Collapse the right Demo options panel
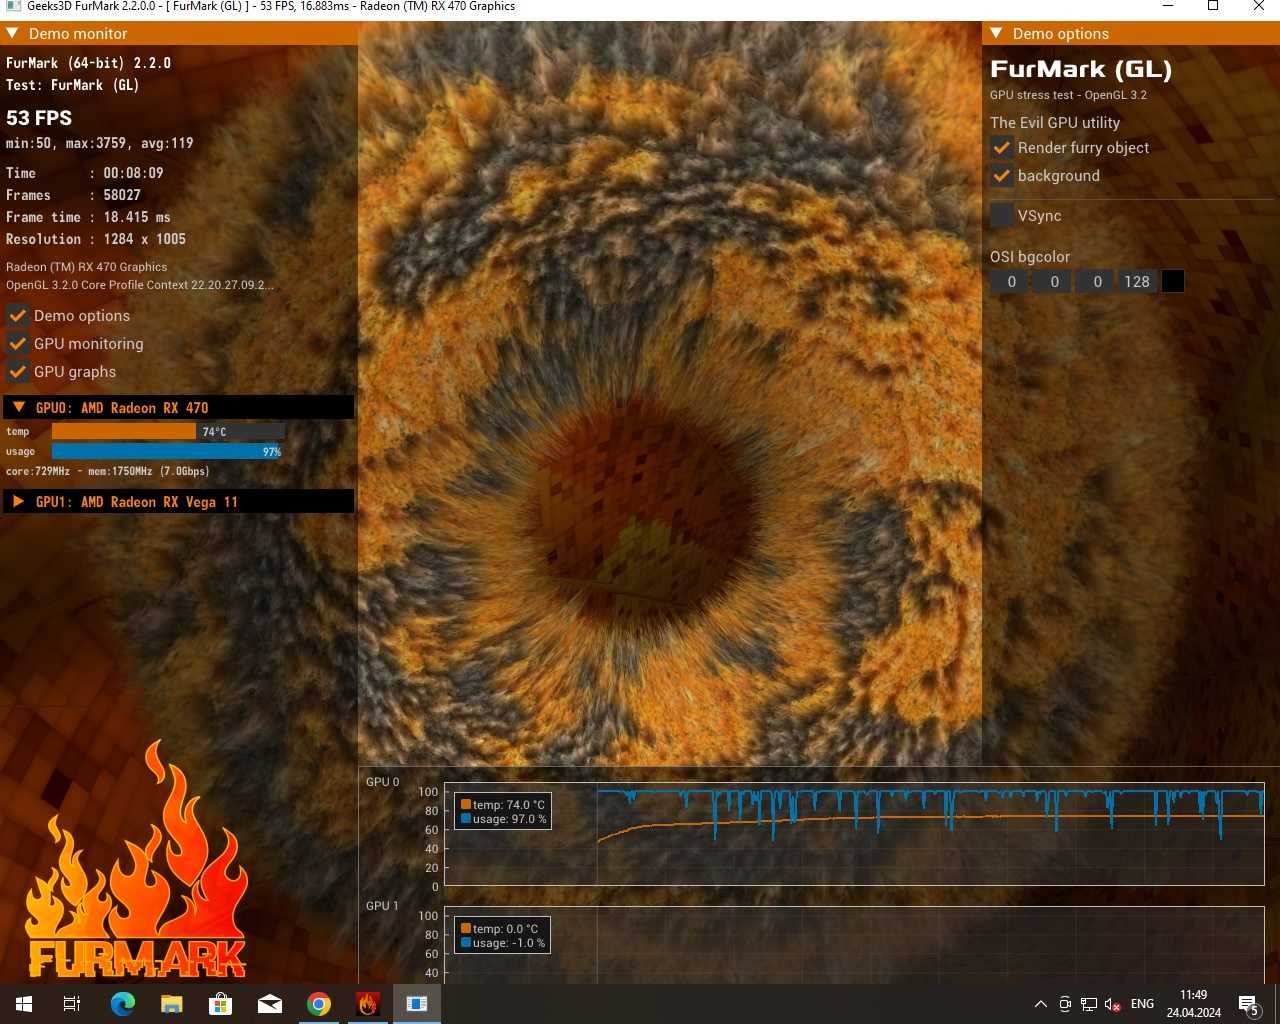1280x1024 pixels. point(996,33)
